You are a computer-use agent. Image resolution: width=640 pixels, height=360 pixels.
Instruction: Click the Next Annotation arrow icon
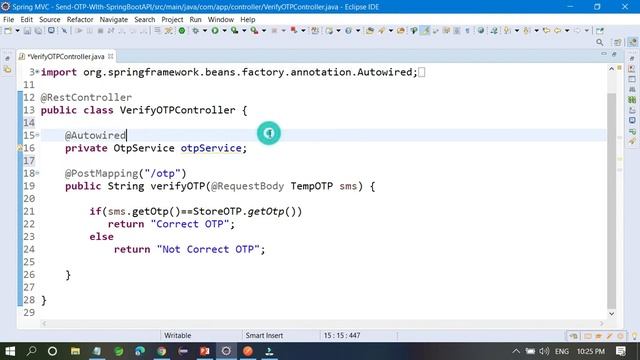pos(506,31)
